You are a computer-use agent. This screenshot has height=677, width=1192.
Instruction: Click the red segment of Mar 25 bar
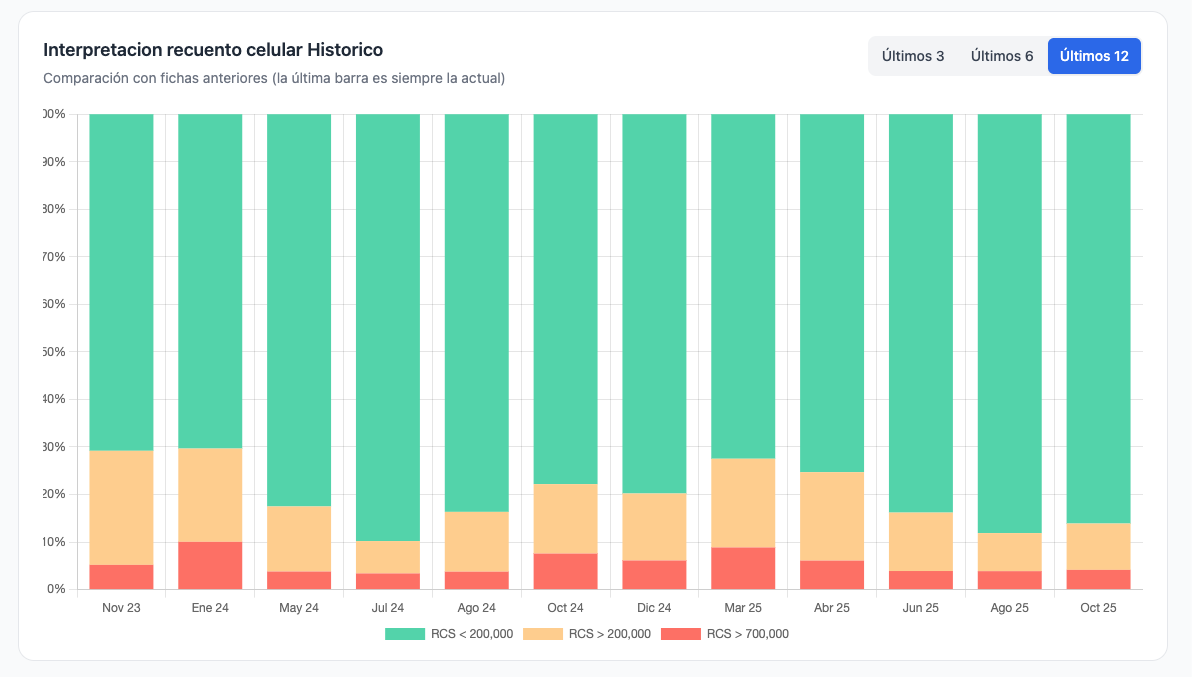(x=743, y=568)
